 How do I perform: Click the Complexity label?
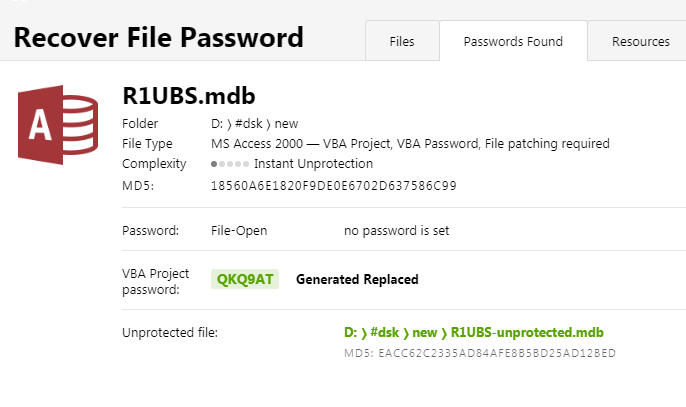[154, 164]
